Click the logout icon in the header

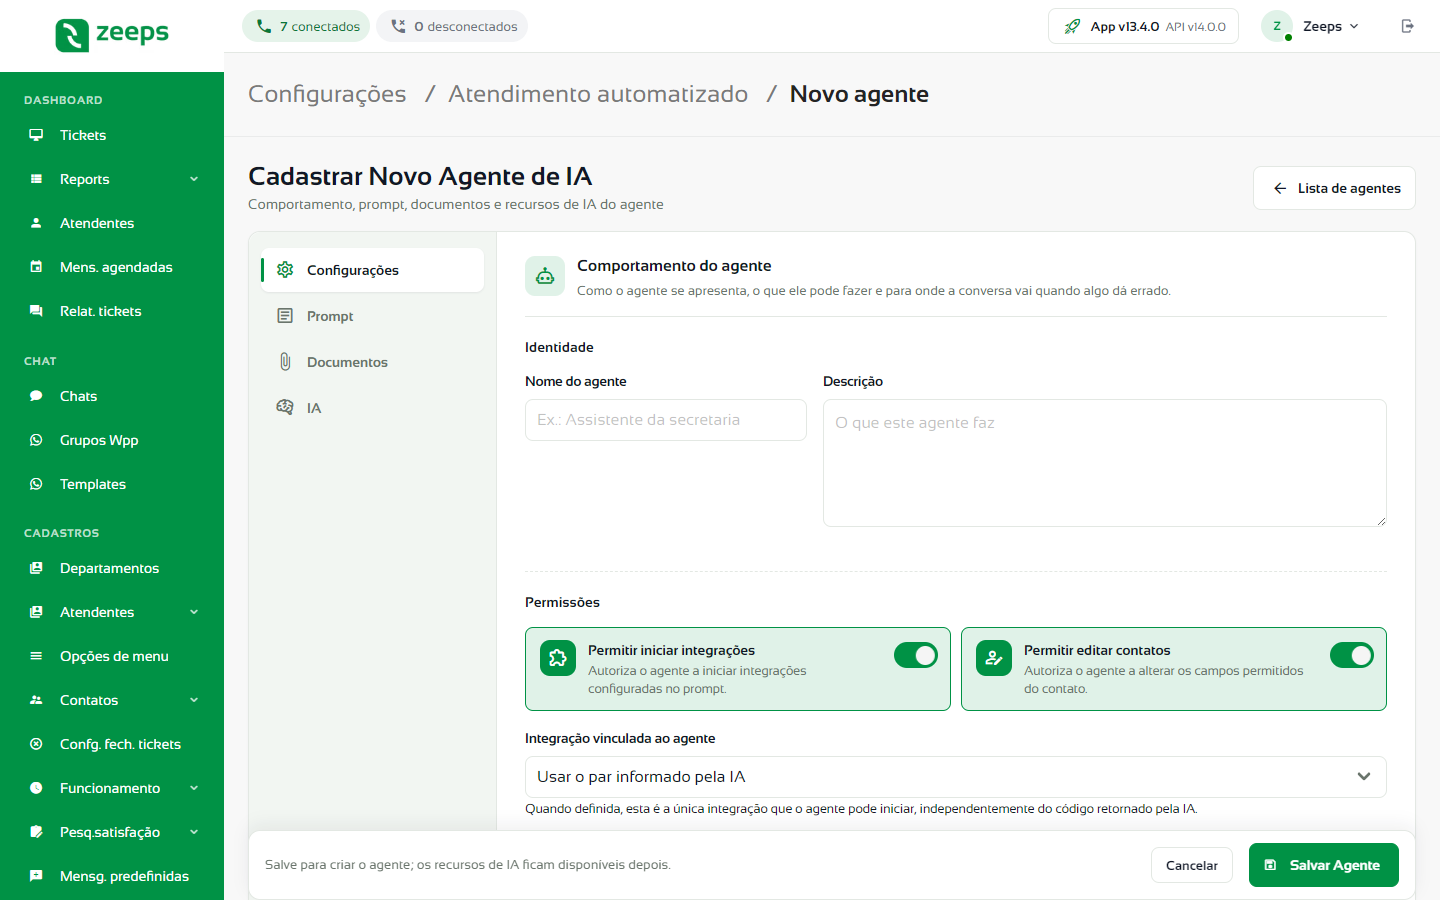click(1408, 26)
